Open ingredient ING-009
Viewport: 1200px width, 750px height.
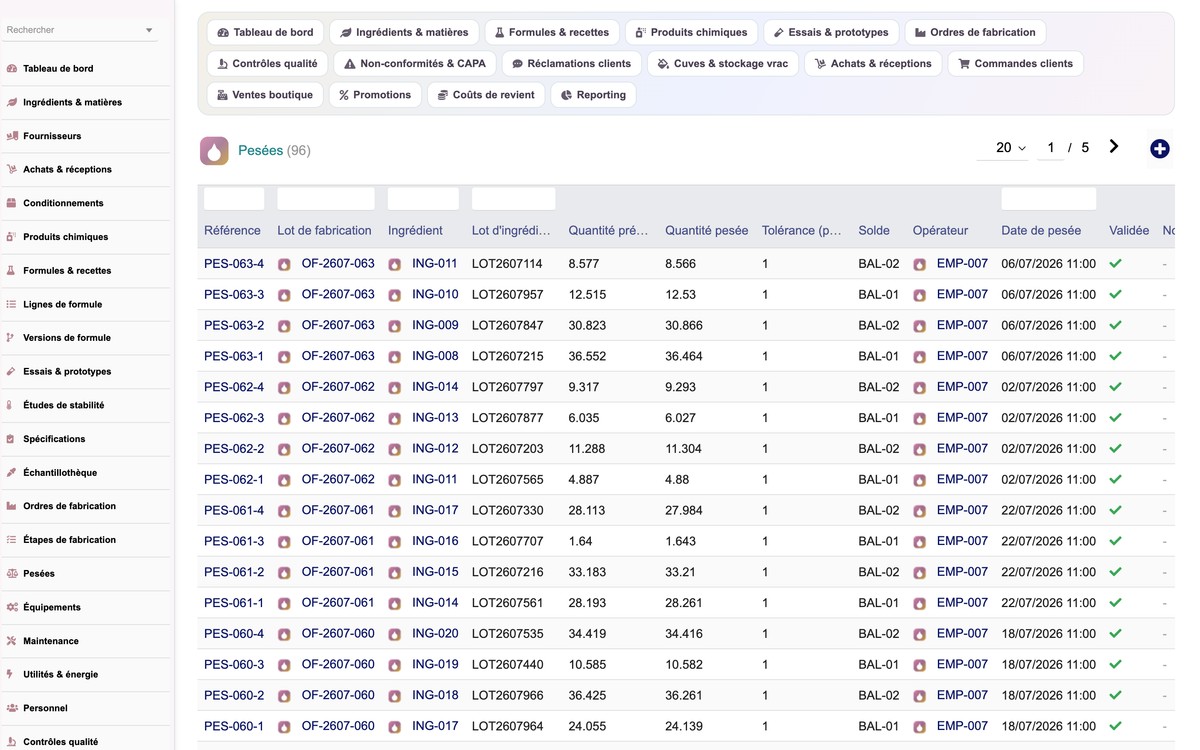click(x=435, y=325)
